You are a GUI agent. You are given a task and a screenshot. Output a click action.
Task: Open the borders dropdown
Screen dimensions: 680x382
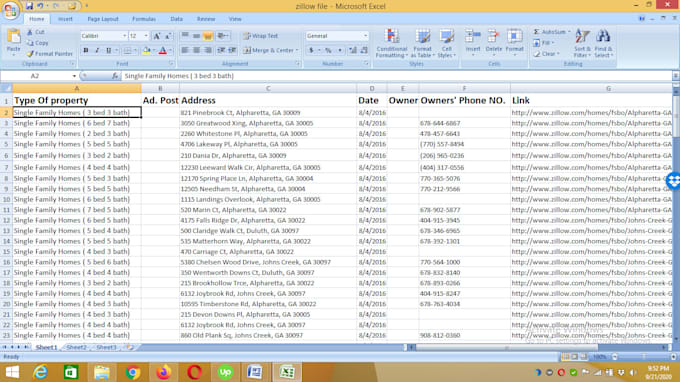click(x=135, y=51)
